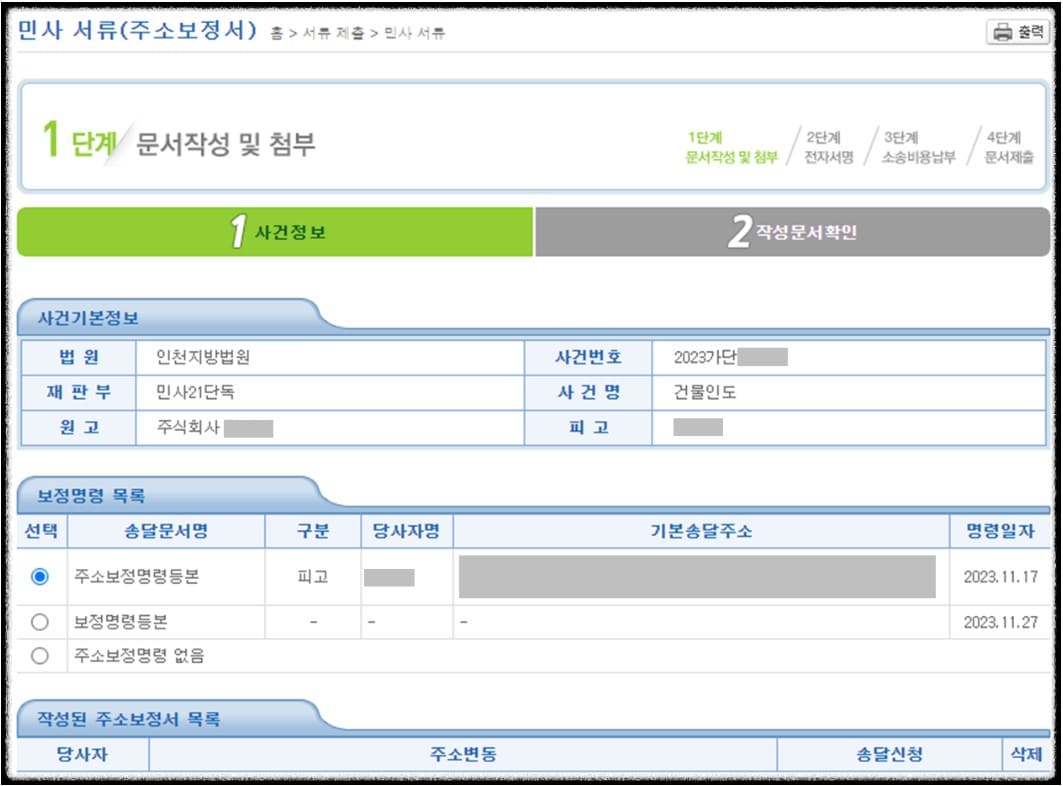Click the 민사 서류(주소보정서) page title

coord(138,30)
